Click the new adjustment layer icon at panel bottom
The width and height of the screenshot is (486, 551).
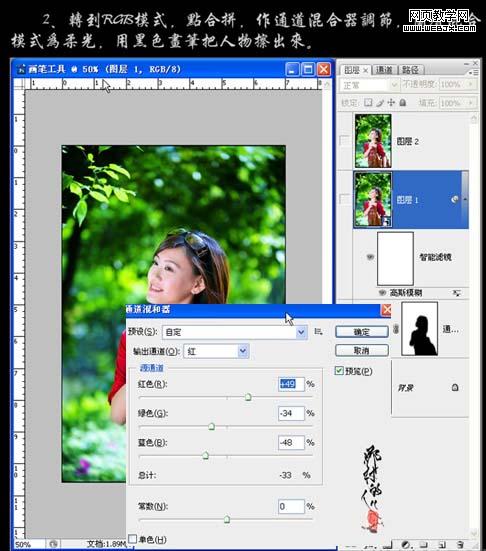(x=406, y=545)
